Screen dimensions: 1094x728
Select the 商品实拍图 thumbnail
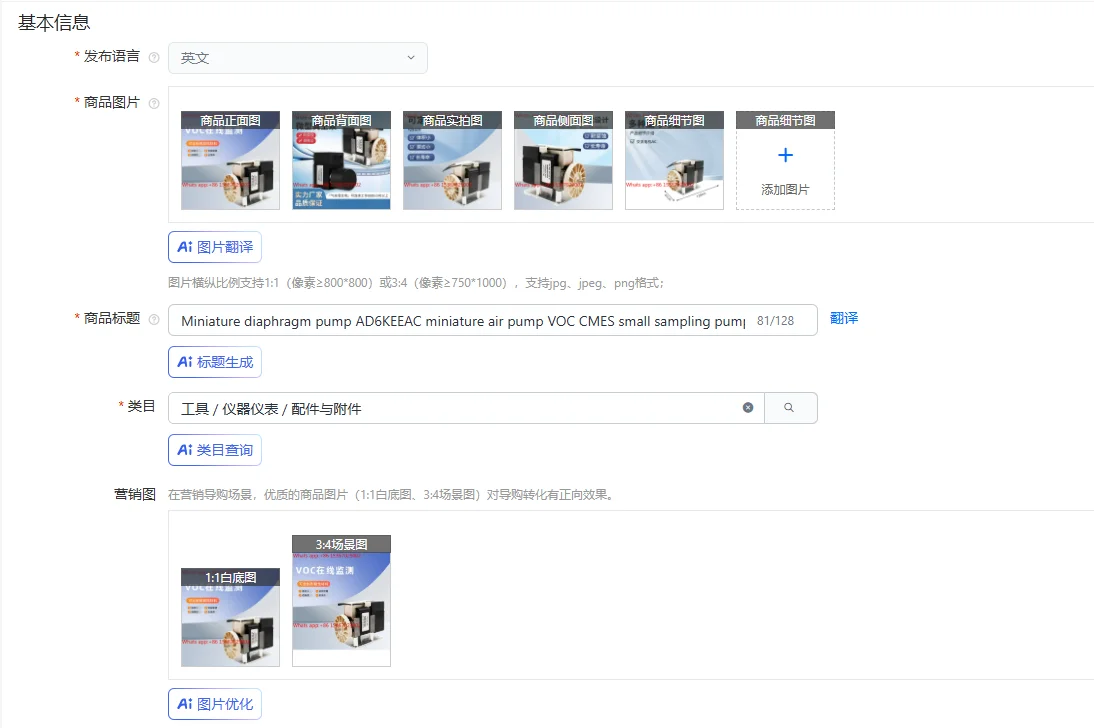(x=452, y=161)
